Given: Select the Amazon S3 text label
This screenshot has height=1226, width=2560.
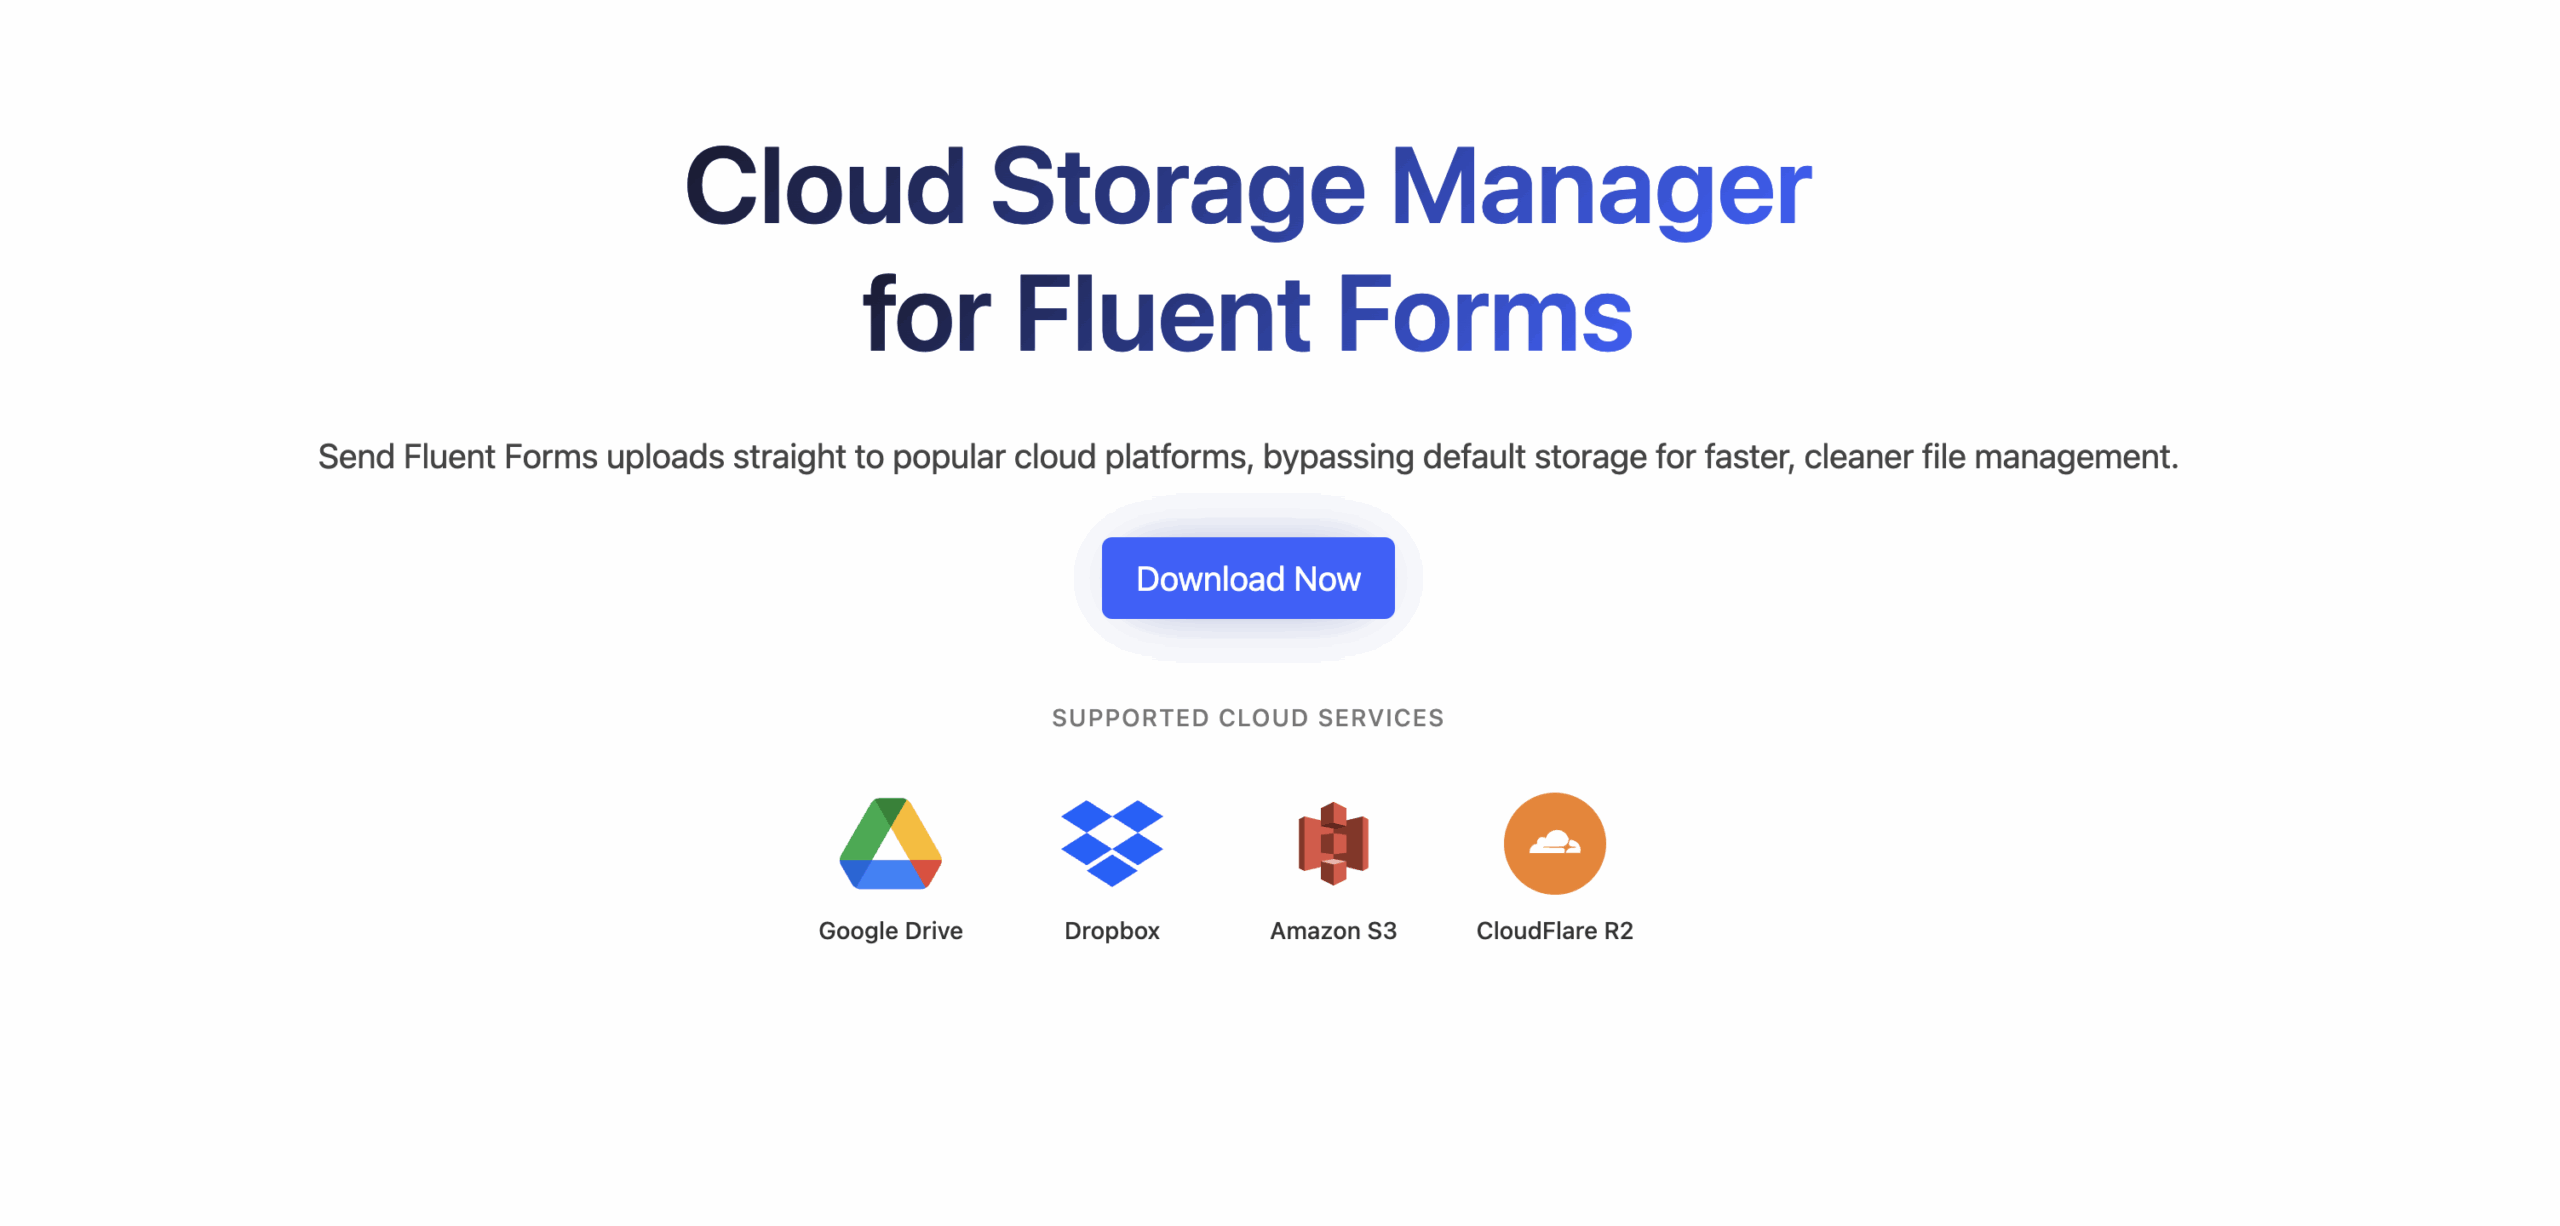Looking at the screenshot, I should click(x=1332, y=930).
